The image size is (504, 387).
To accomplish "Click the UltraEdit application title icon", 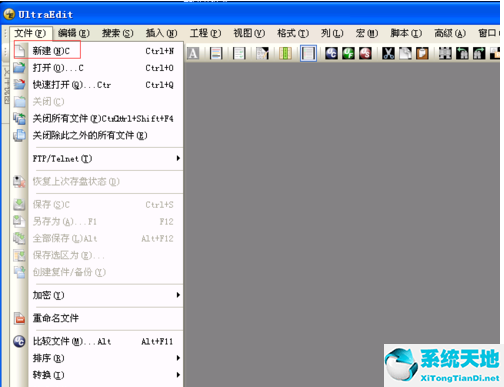I will pos(9,14).
